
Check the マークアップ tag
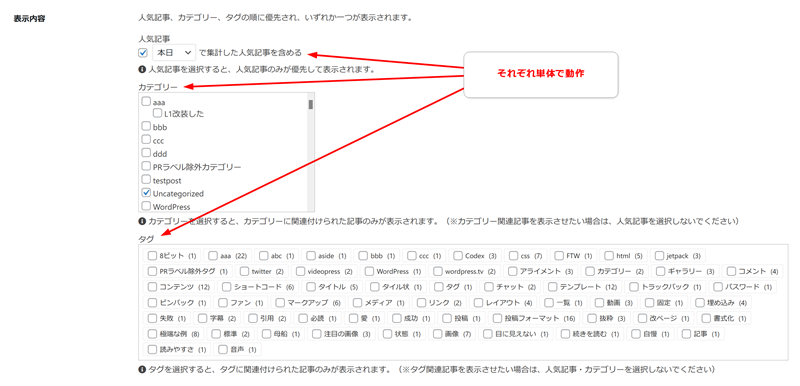(280, 302)
